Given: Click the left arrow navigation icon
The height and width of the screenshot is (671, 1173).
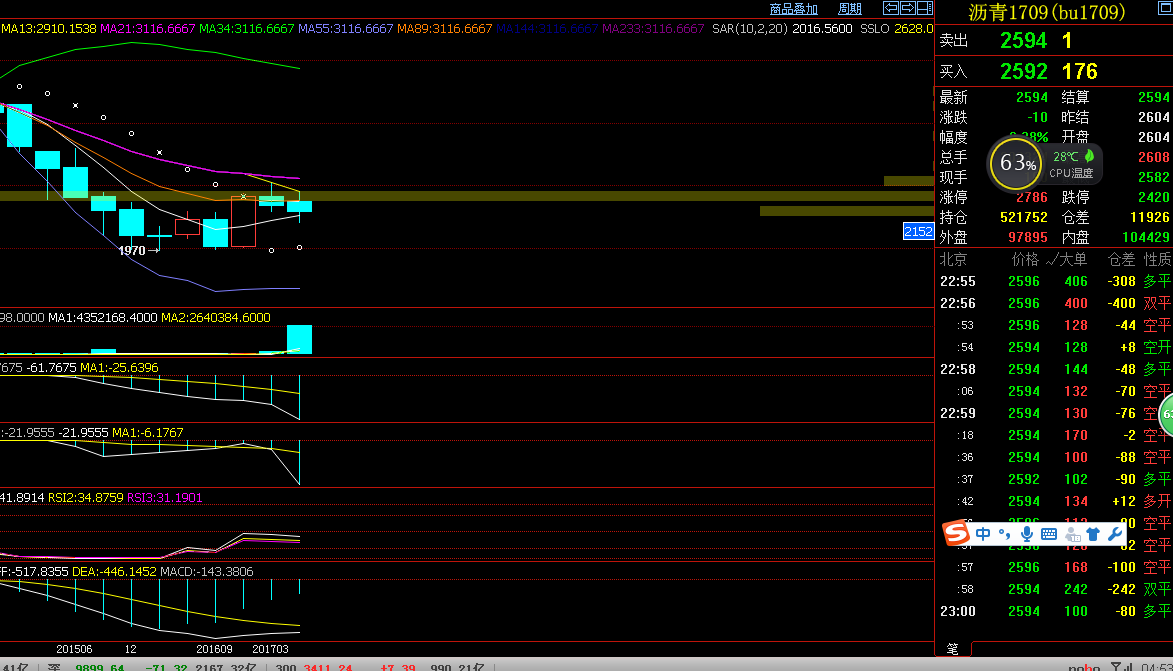Looking at the screenshot, I should pyautogui.click(x=890, y=8).
